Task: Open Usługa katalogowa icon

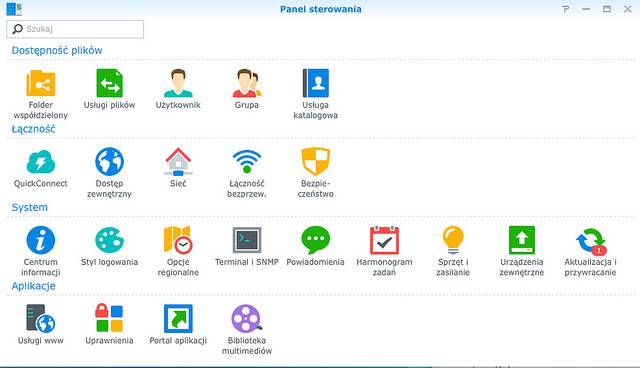Action: pyautogui.click(x=316, y=83)
